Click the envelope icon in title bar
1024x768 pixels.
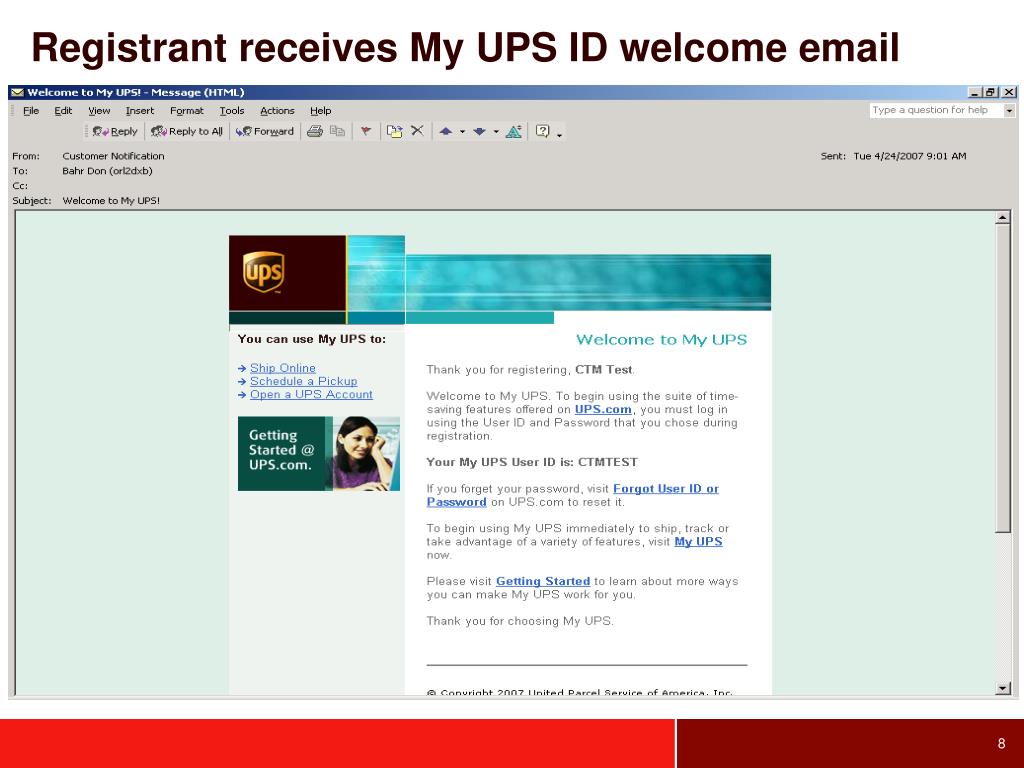coord(18,92)
